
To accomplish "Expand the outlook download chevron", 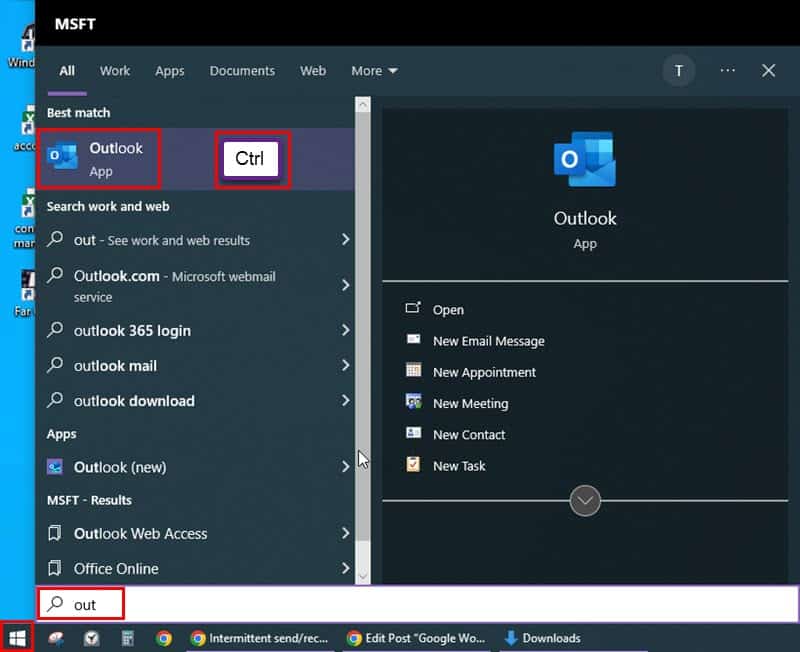I will pos(345,400).
